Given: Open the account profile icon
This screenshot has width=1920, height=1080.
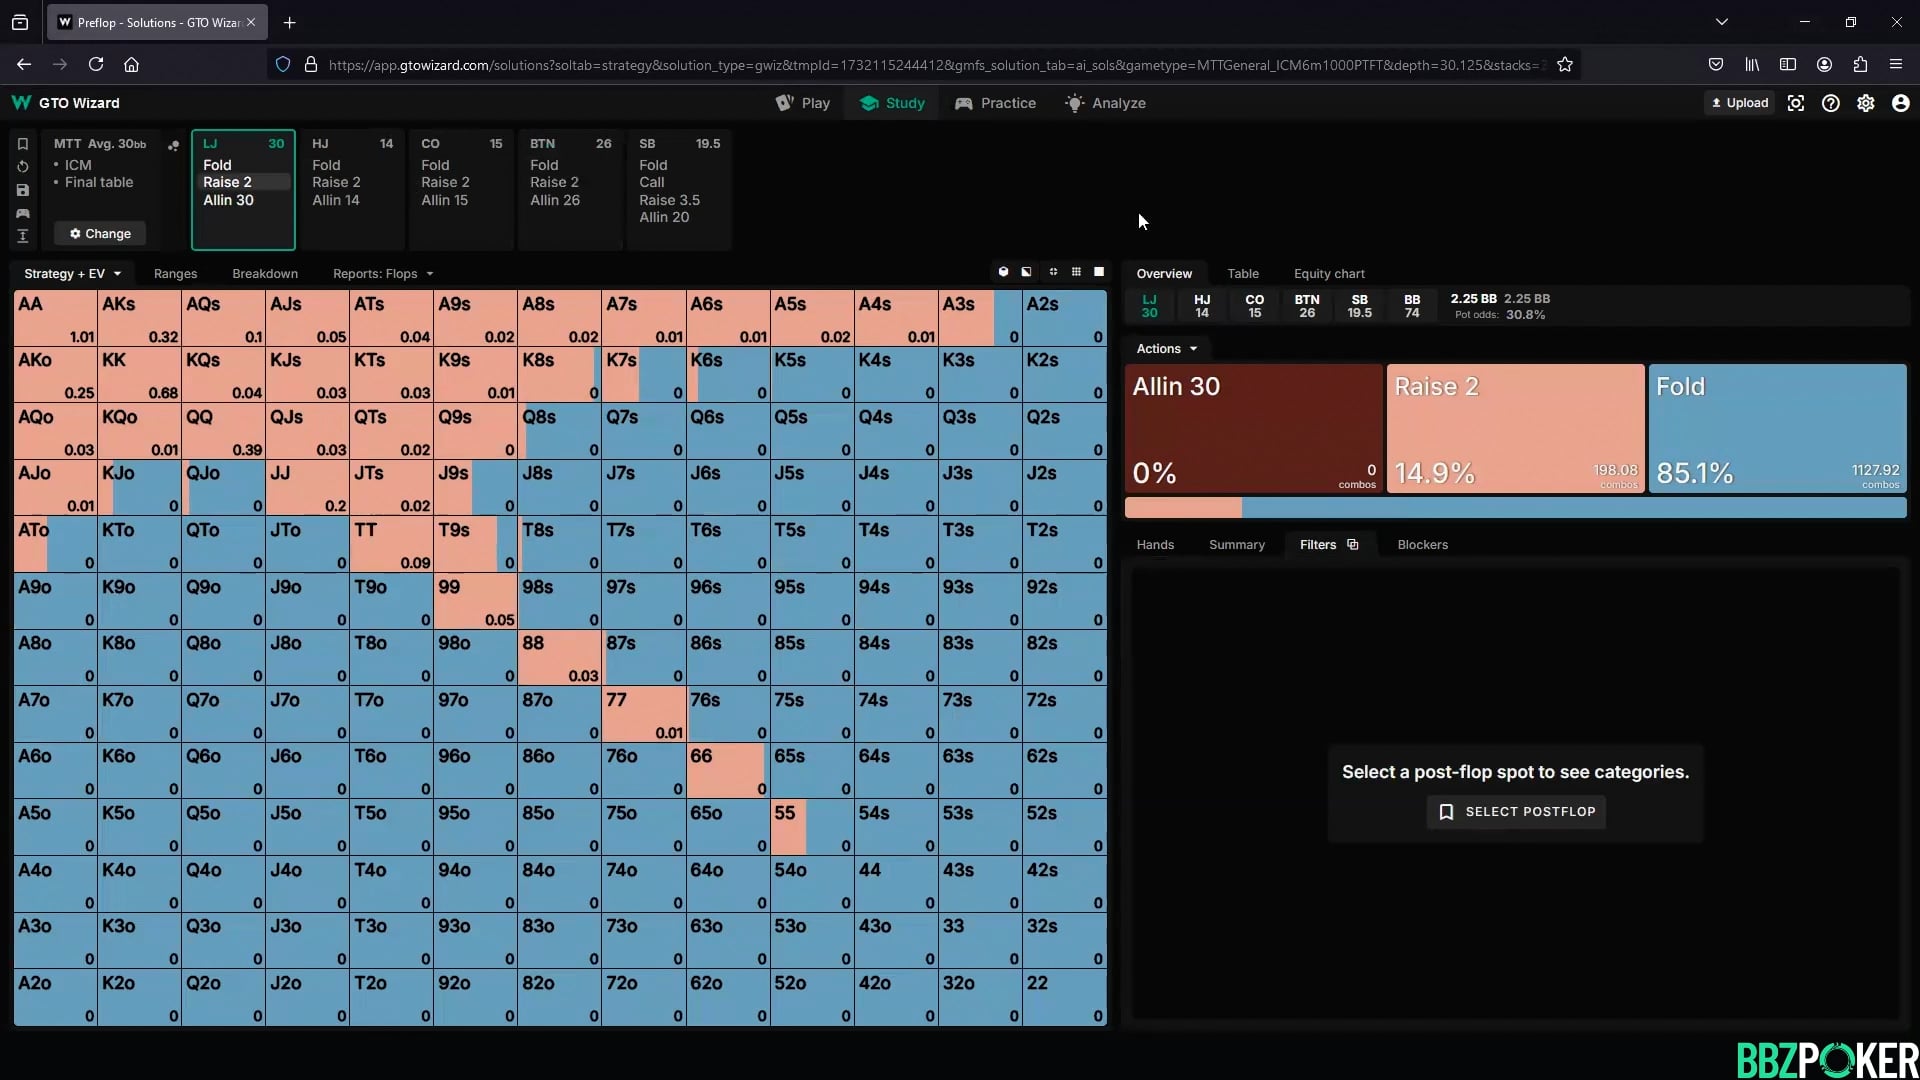Looking at the screenshot, I should tap(1901, 103).
